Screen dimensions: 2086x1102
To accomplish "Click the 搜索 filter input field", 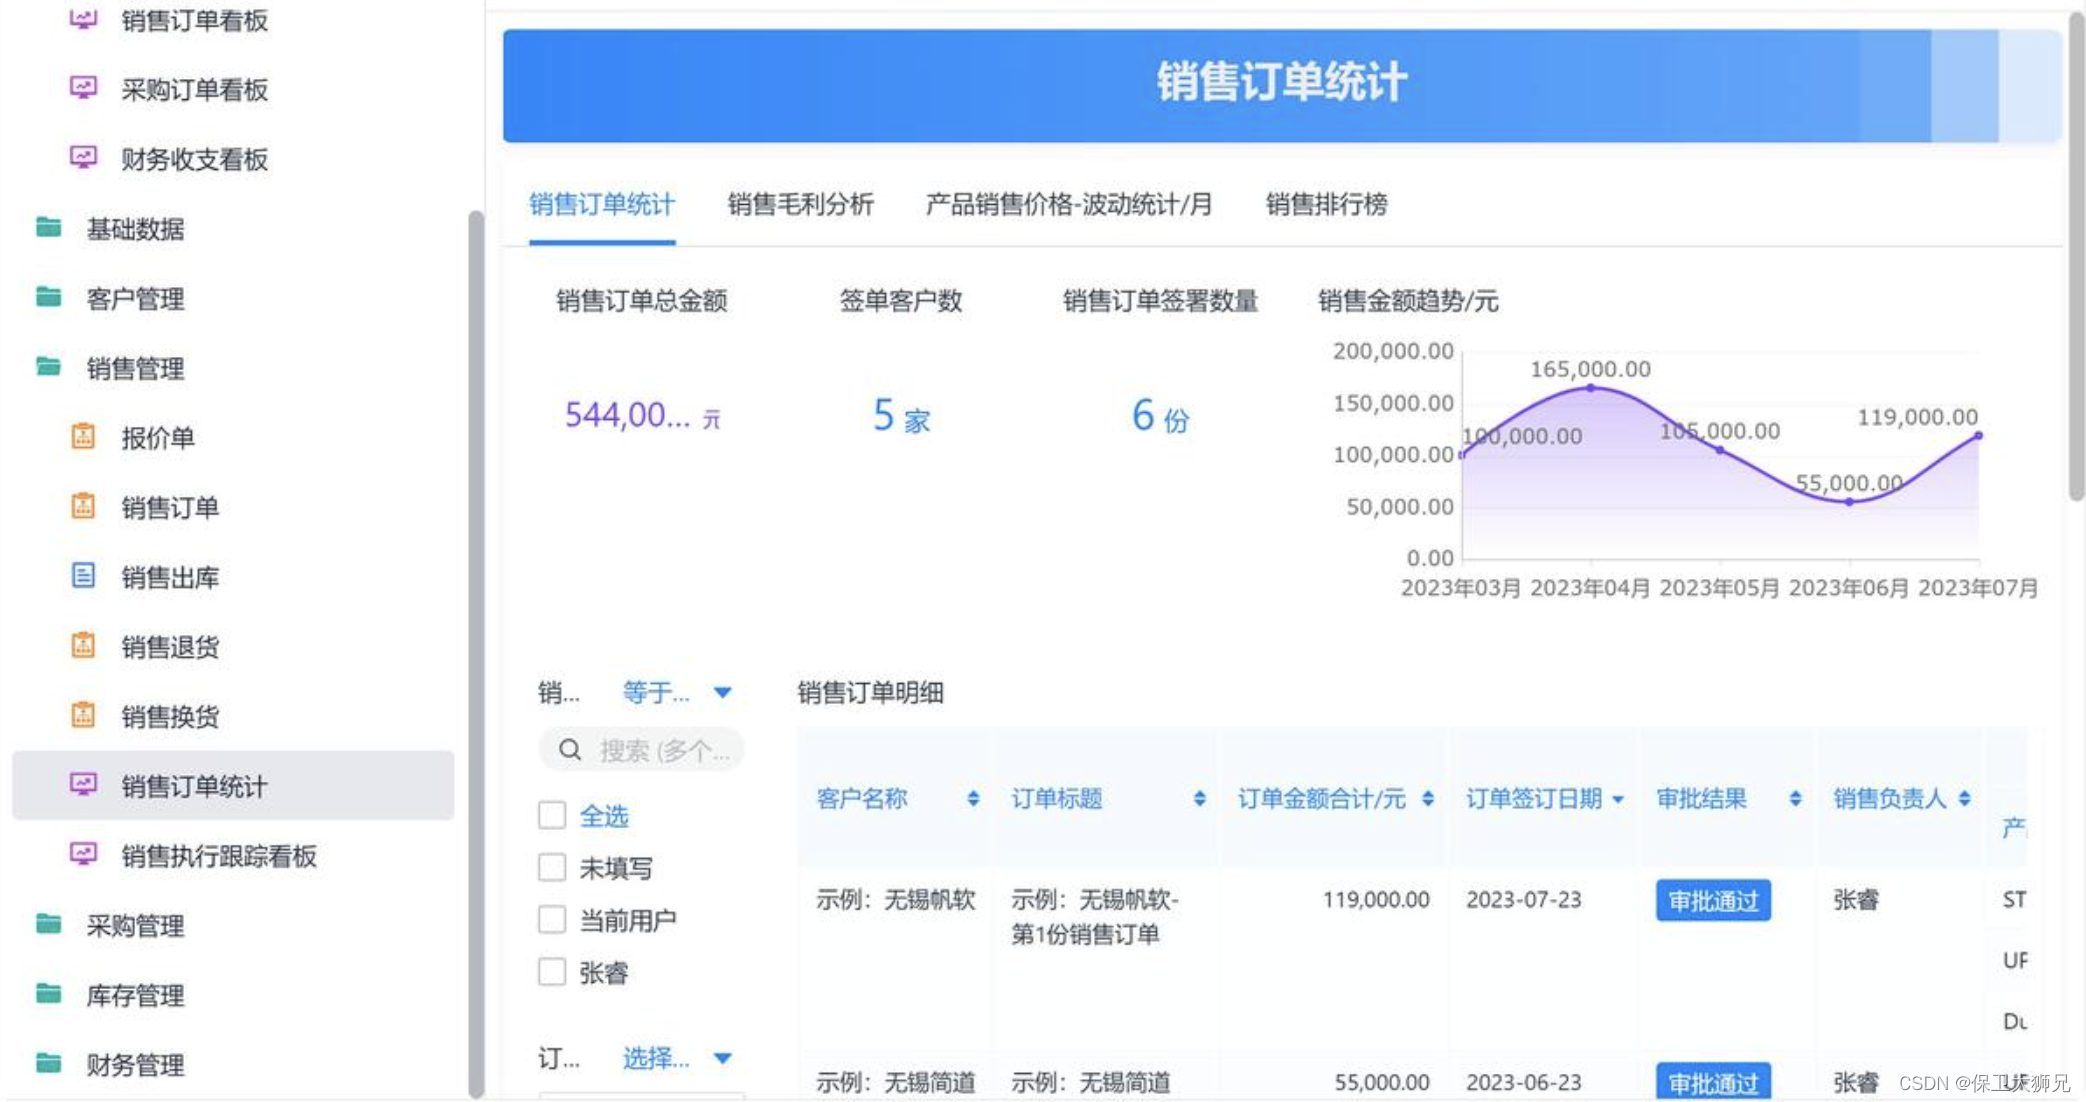I will tap(664, 750).
